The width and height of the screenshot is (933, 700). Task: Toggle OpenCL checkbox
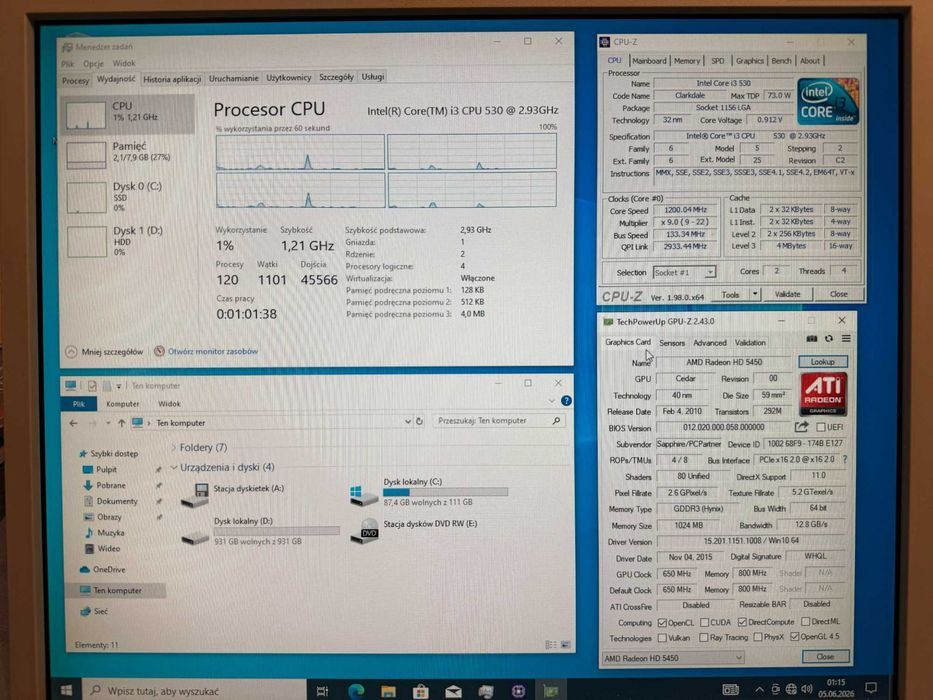click(662, 623)
